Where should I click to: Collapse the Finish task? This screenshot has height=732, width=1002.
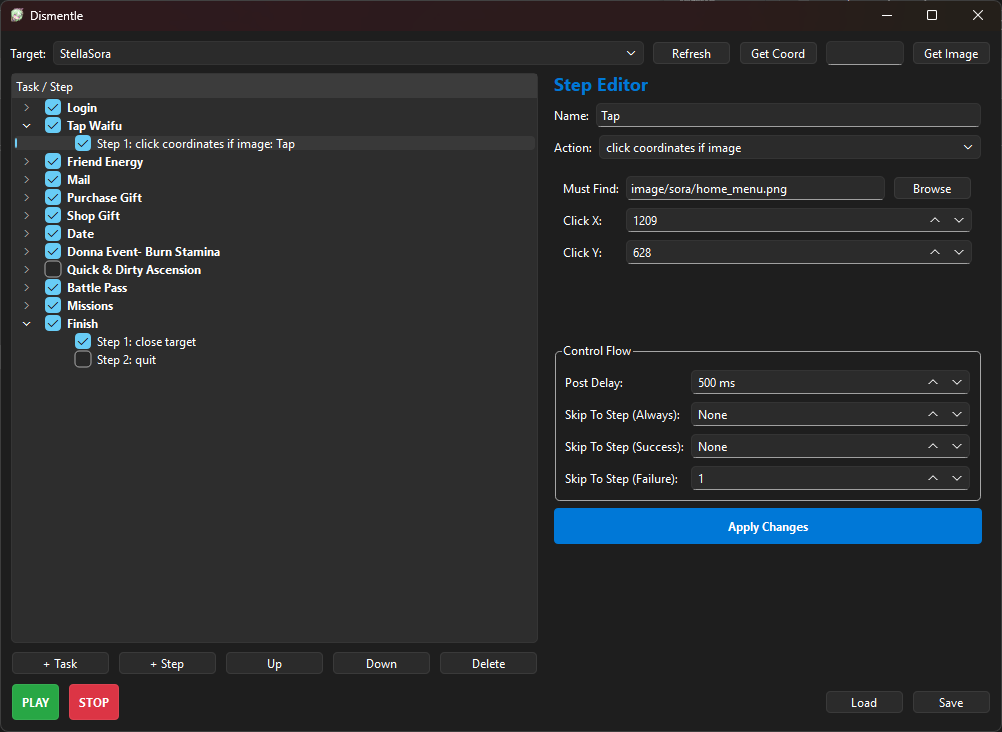[27, 323]
